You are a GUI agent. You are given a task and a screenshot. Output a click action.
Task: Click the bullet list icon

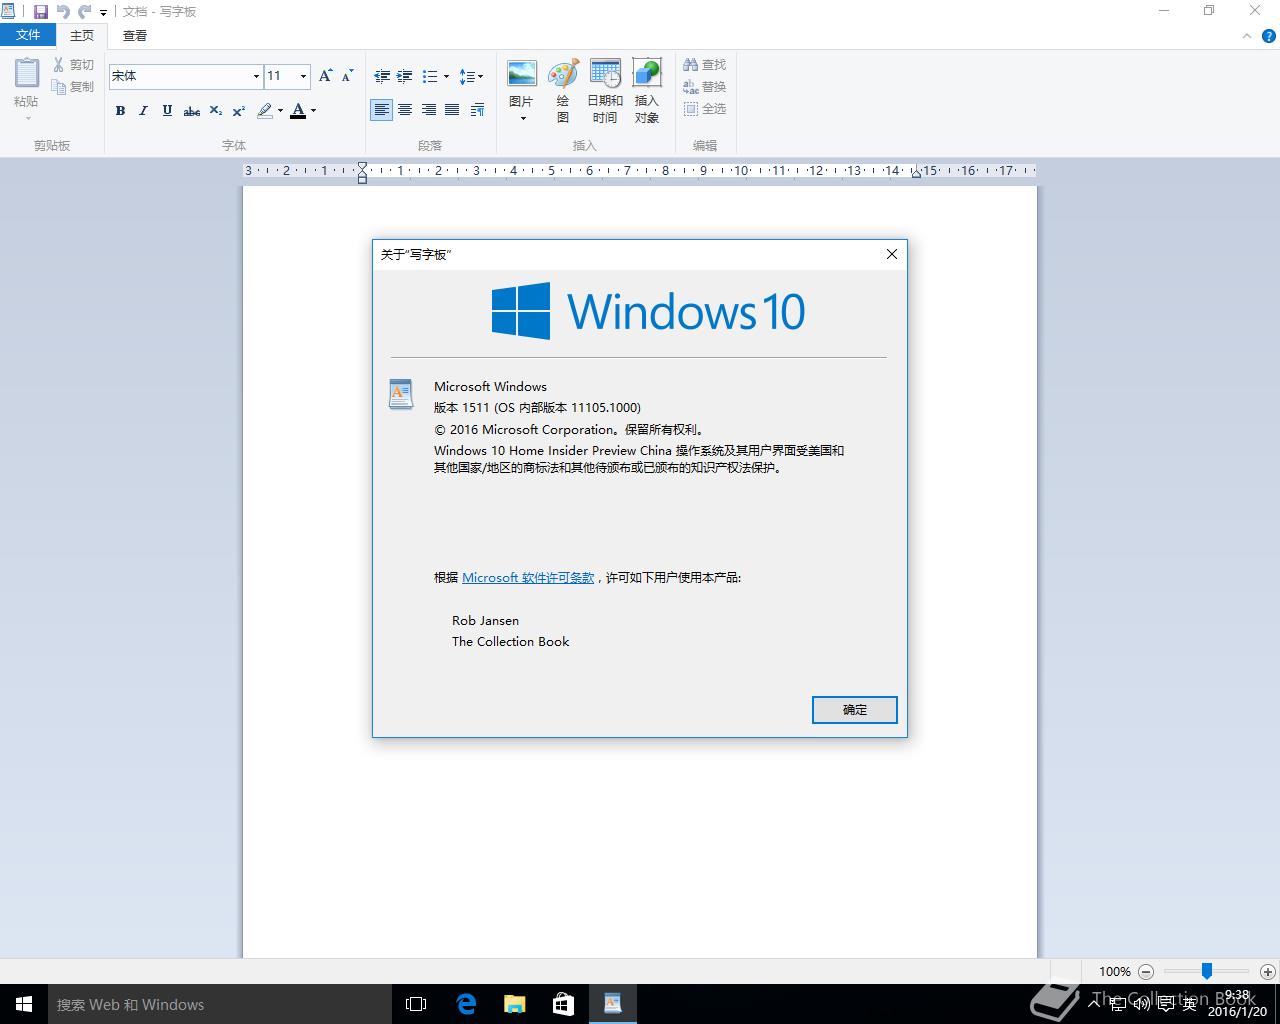[x=430, y=76]
